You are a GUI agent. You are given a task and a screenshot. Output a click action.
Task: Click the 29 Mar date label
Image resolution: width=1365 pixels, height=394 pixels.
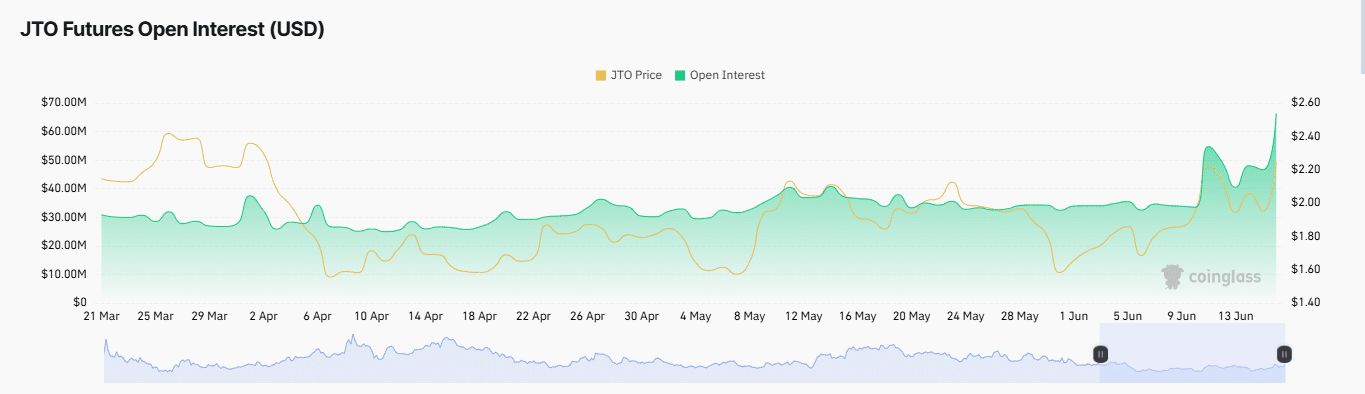[209, 316]
